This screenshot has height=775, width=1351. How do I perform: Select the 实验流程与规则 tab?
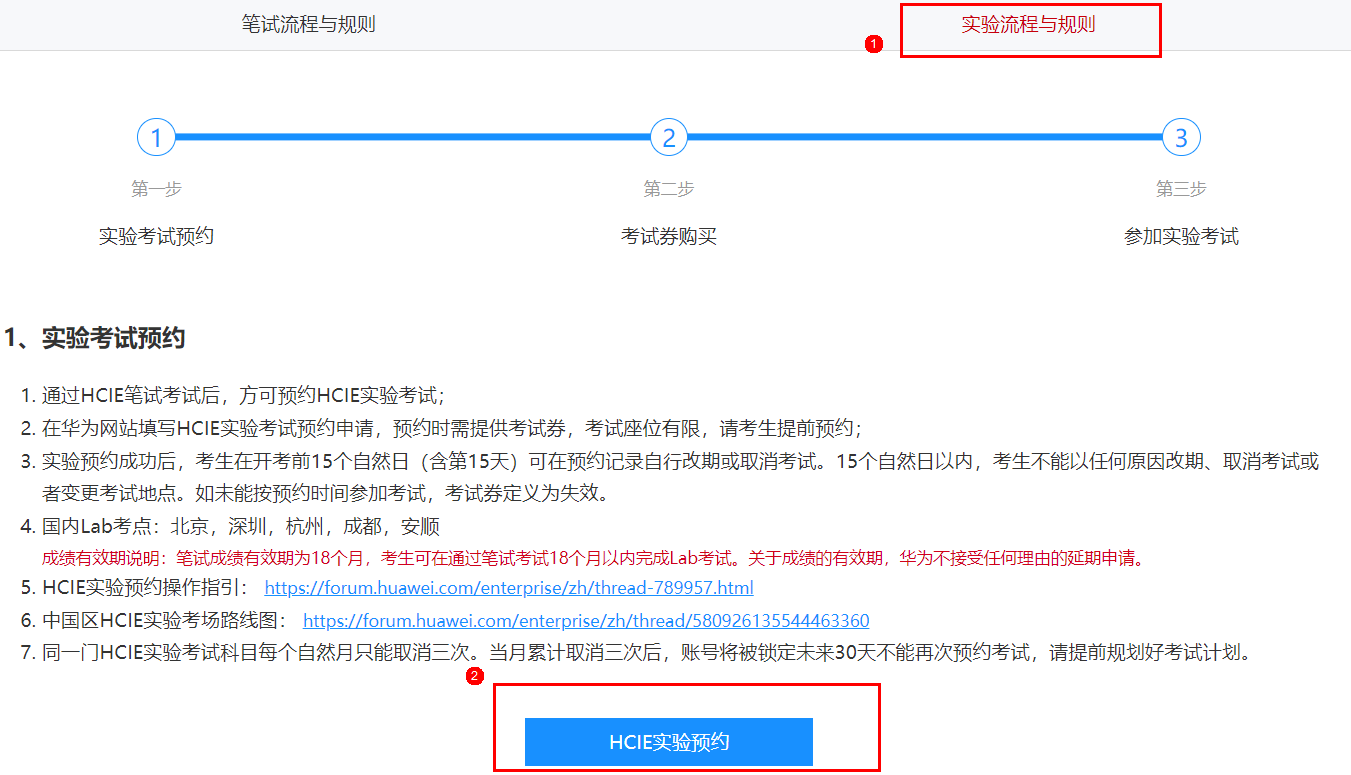(x=1028, y=25)
